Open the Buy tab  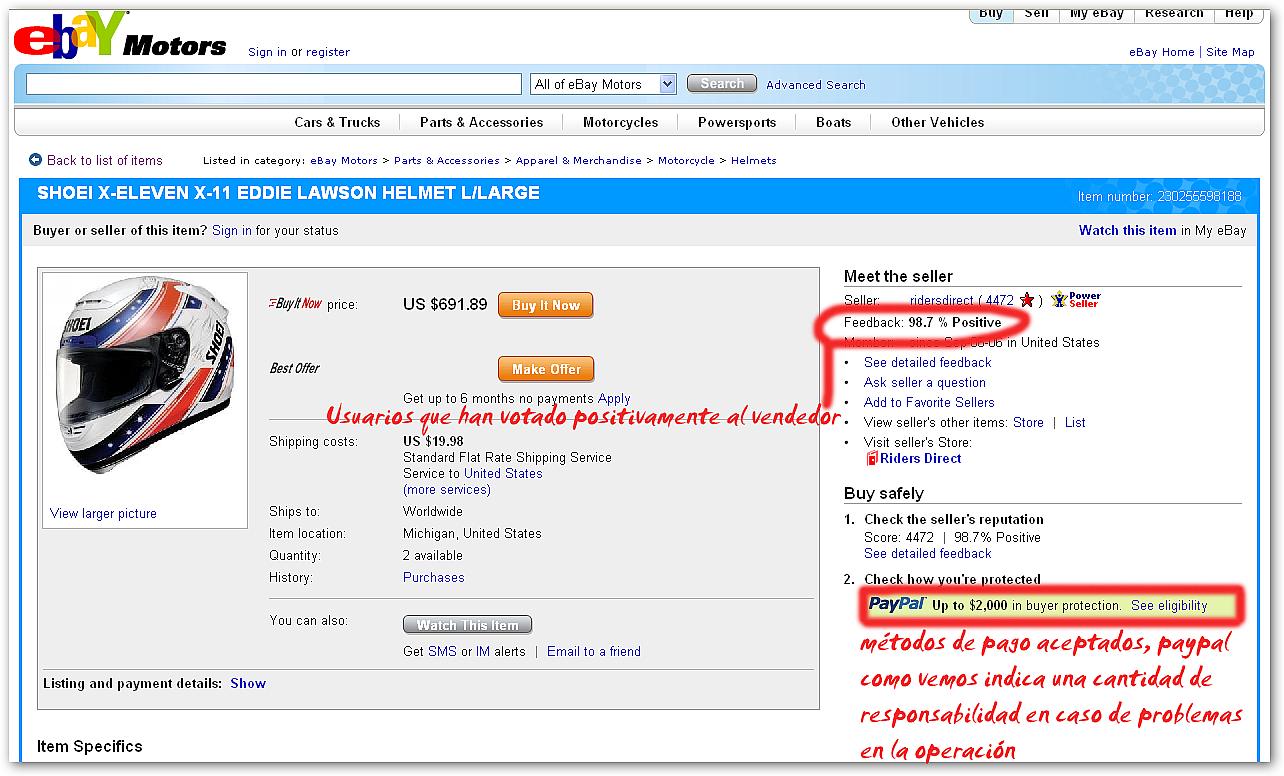[991, 14]
